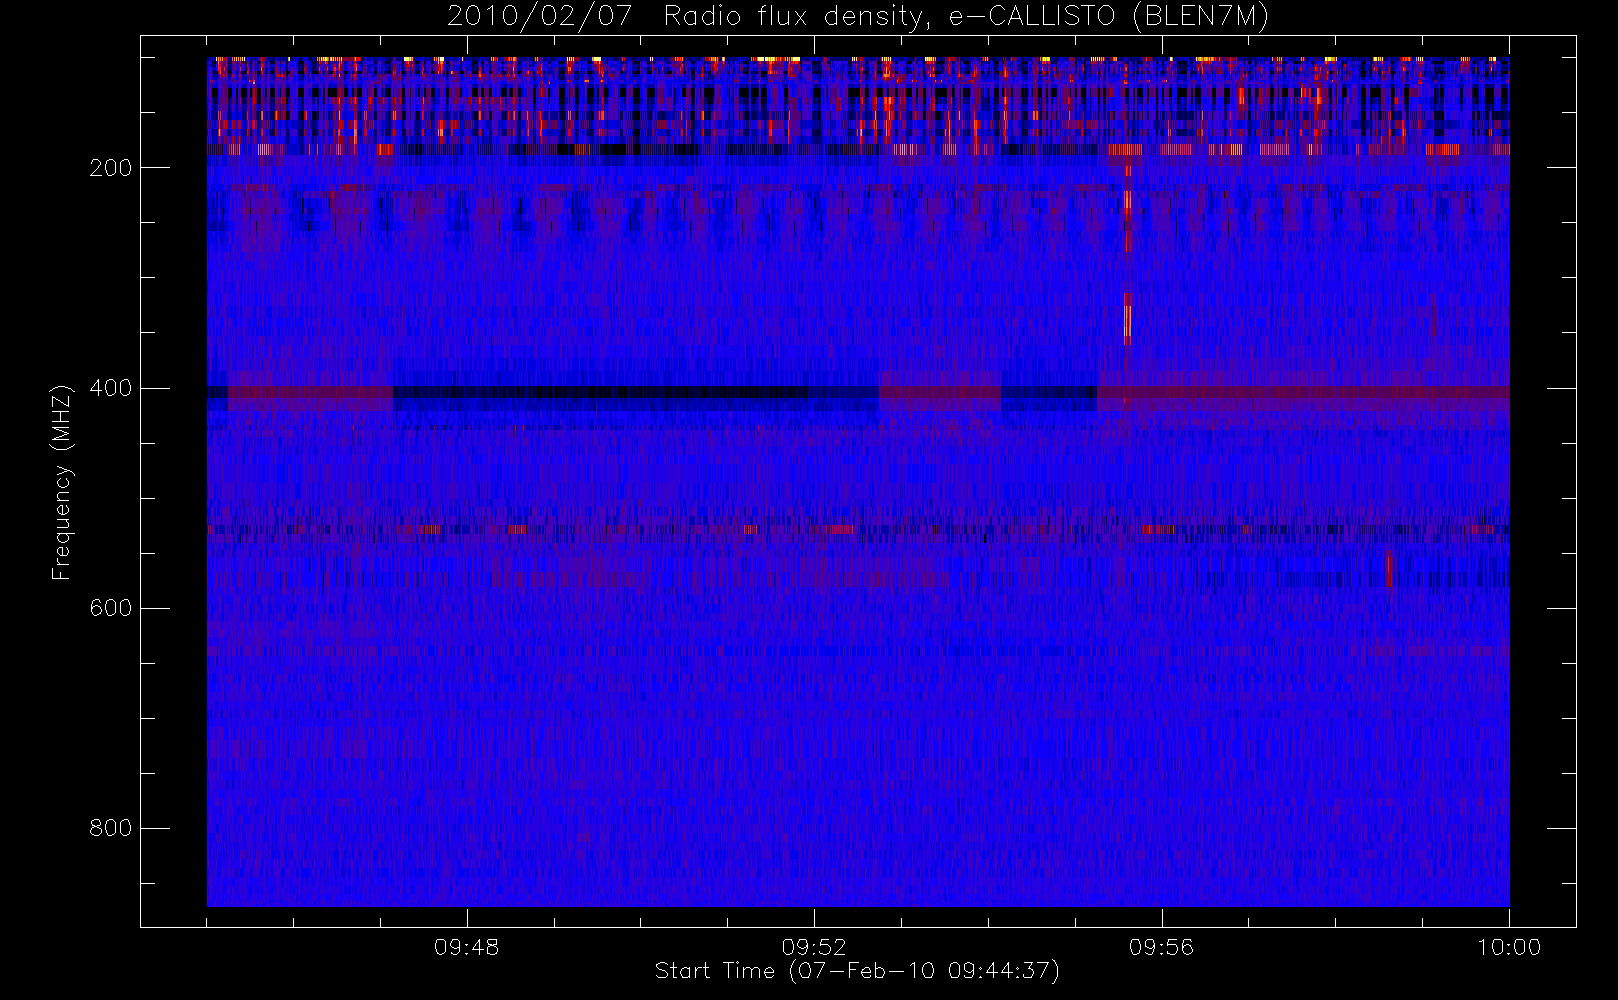Click the 'Frequency (MHZ)' axis label
This screenshot has width=1618, height=1000.
tap(62, 482)
